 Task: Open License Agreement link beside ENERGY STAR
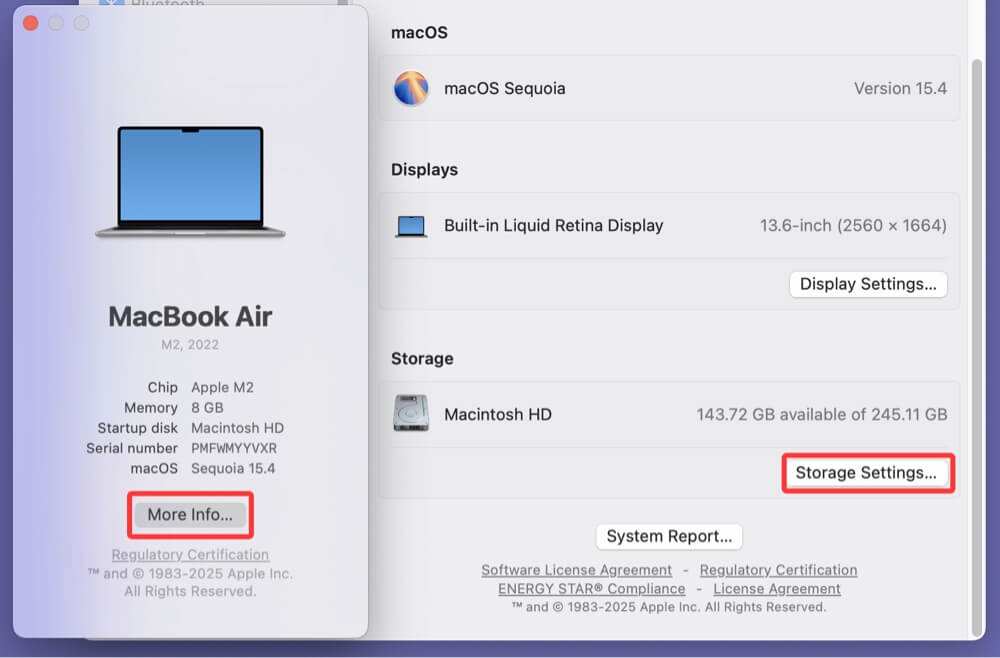pyautogui.click(x=776, y=589)
